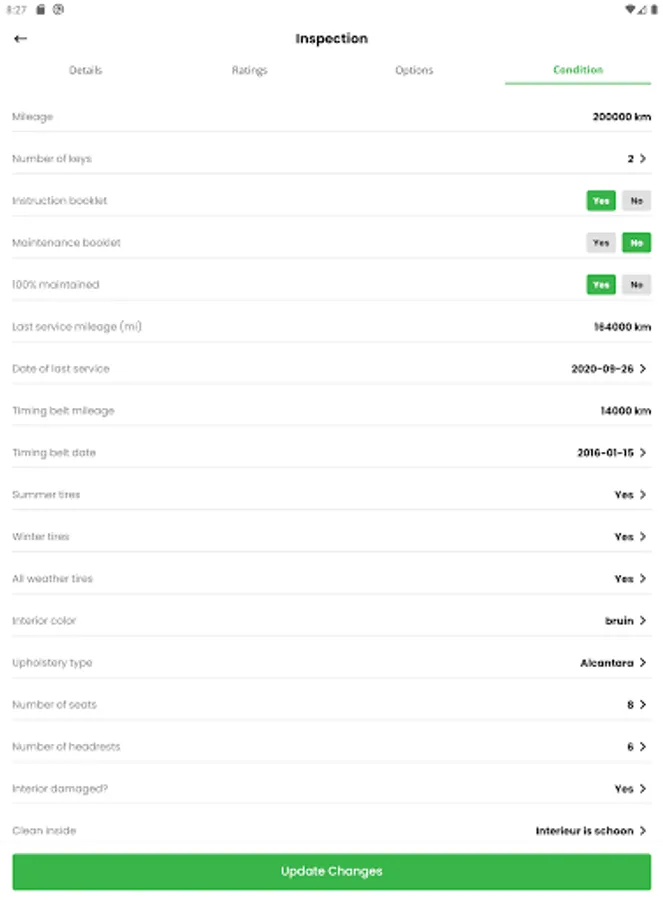This screenshot has height=900, width=663.
Task: Tap the battery status icon
Action: pos(654,9)
